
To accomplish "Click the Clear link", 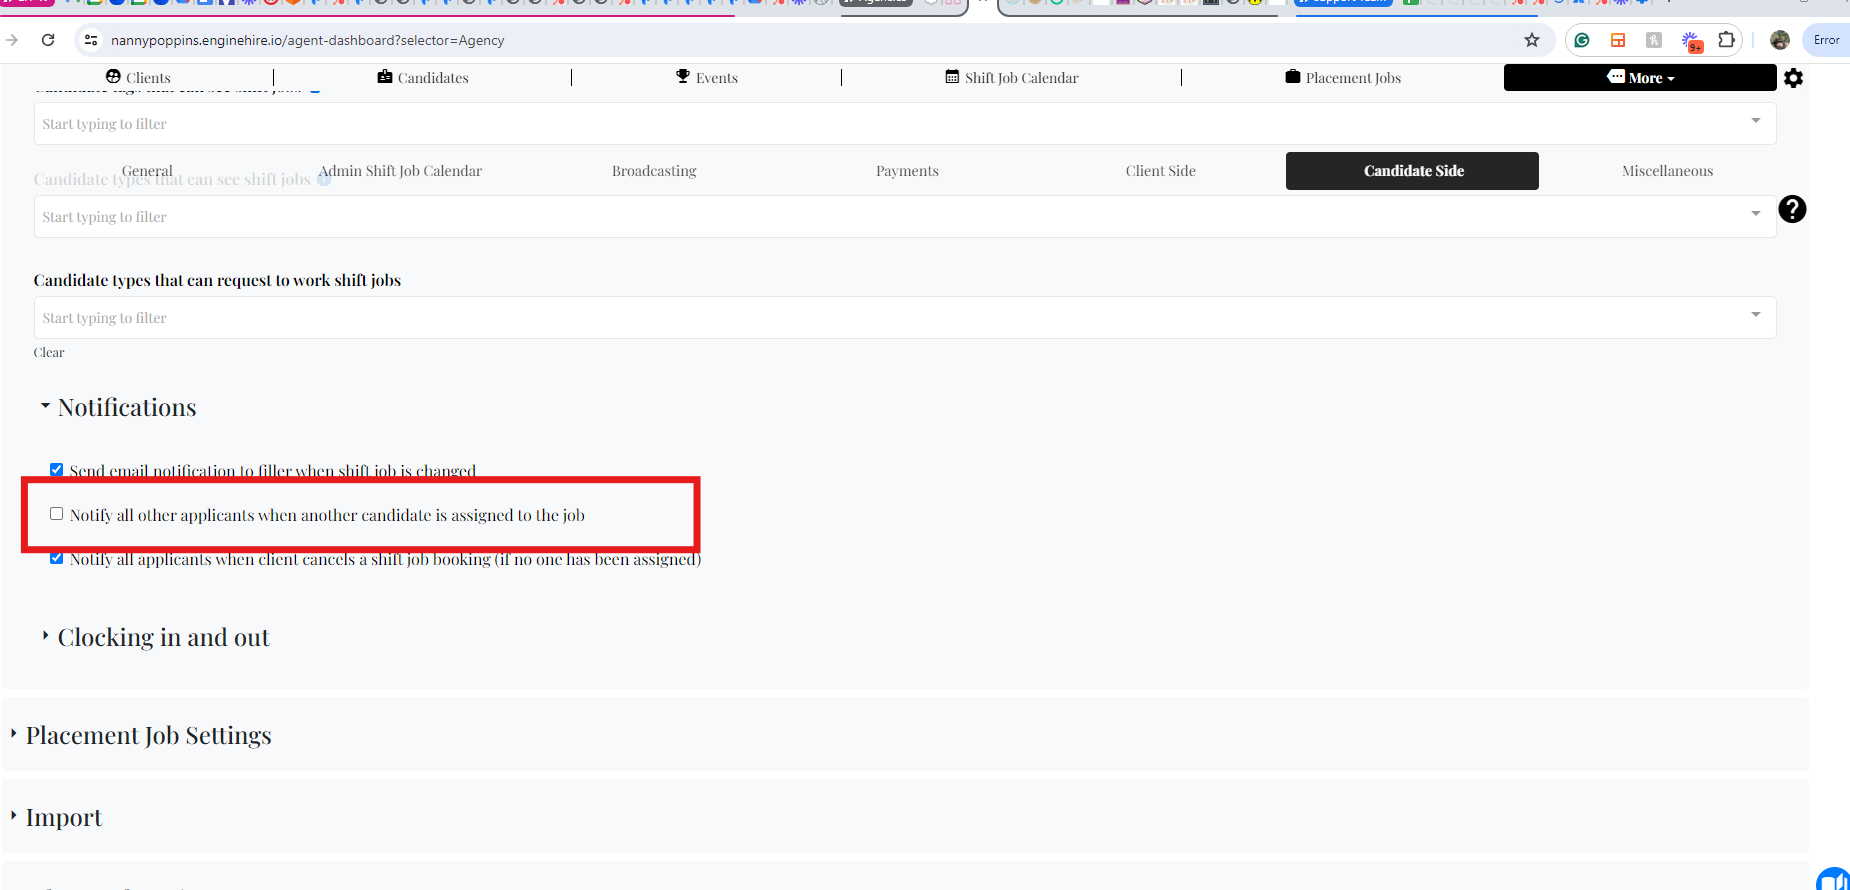I will tap(49, 352).
